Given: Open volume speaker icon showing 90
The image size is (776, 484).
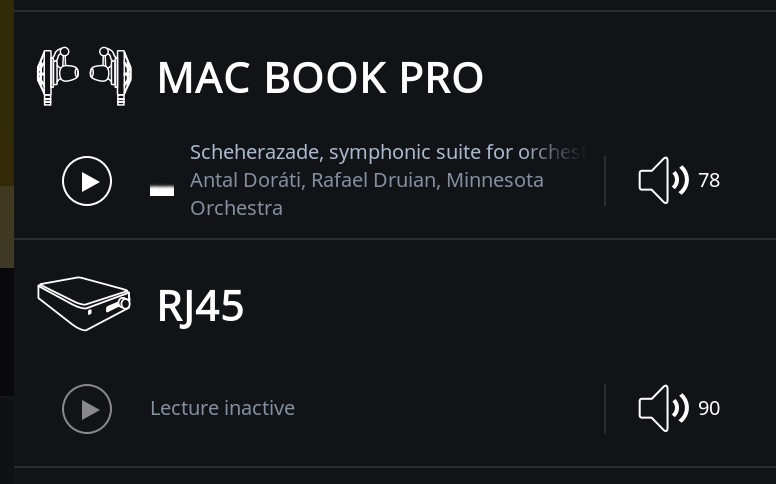Looking at the screenshot, I should click(x=664, y=408).
